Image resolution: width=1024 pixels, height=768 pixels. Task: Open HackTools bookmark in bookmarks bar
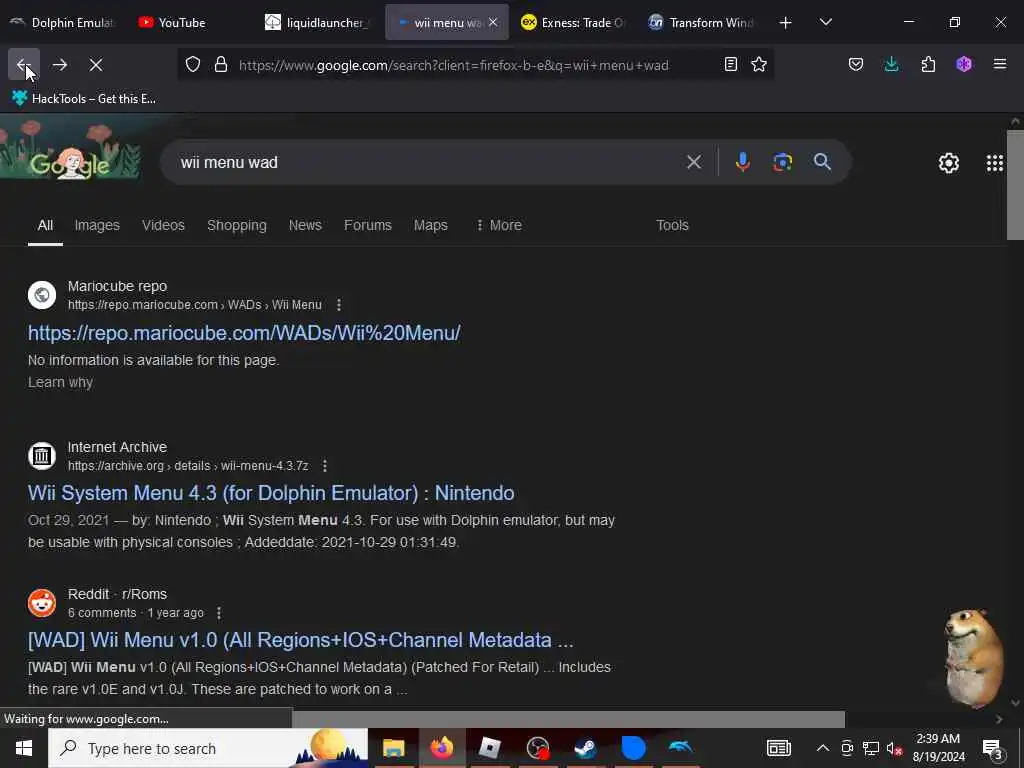[x=84, y=99]
